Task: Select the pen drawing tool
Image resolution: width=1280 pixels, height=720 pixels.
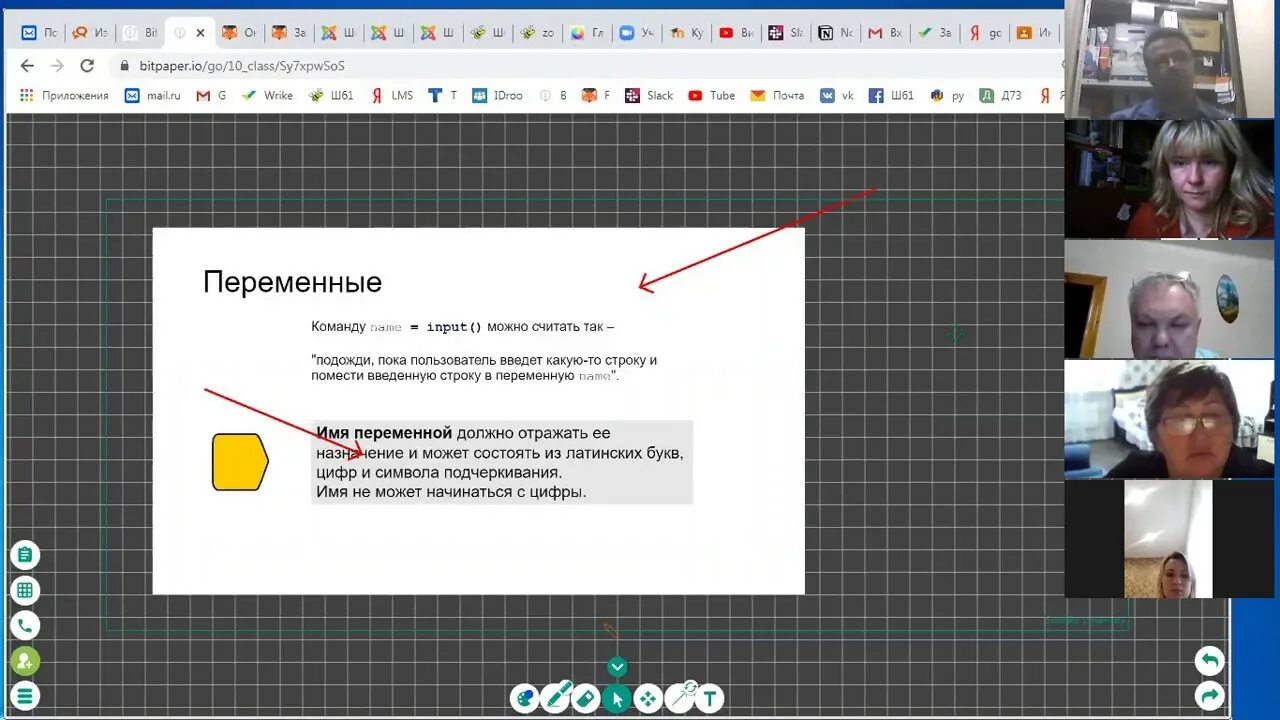Action: pos(556,697)
